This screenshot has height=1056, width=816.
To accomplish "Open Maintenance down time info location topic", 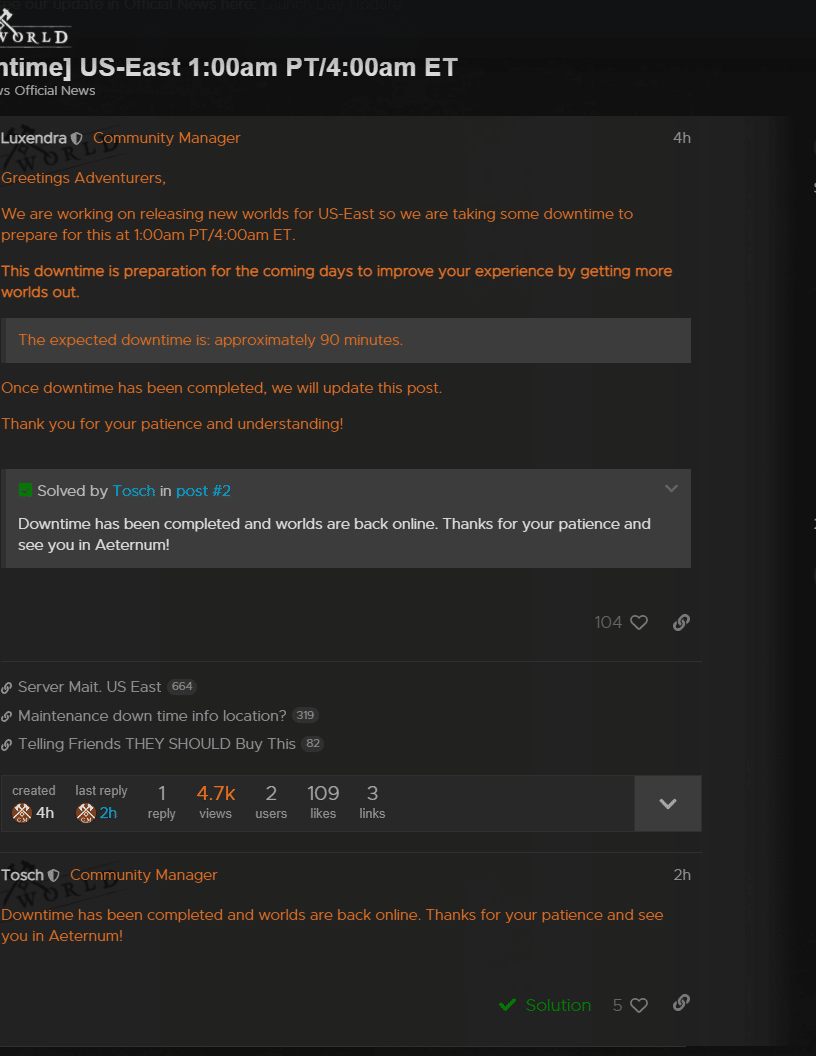I will coord(152,716).
